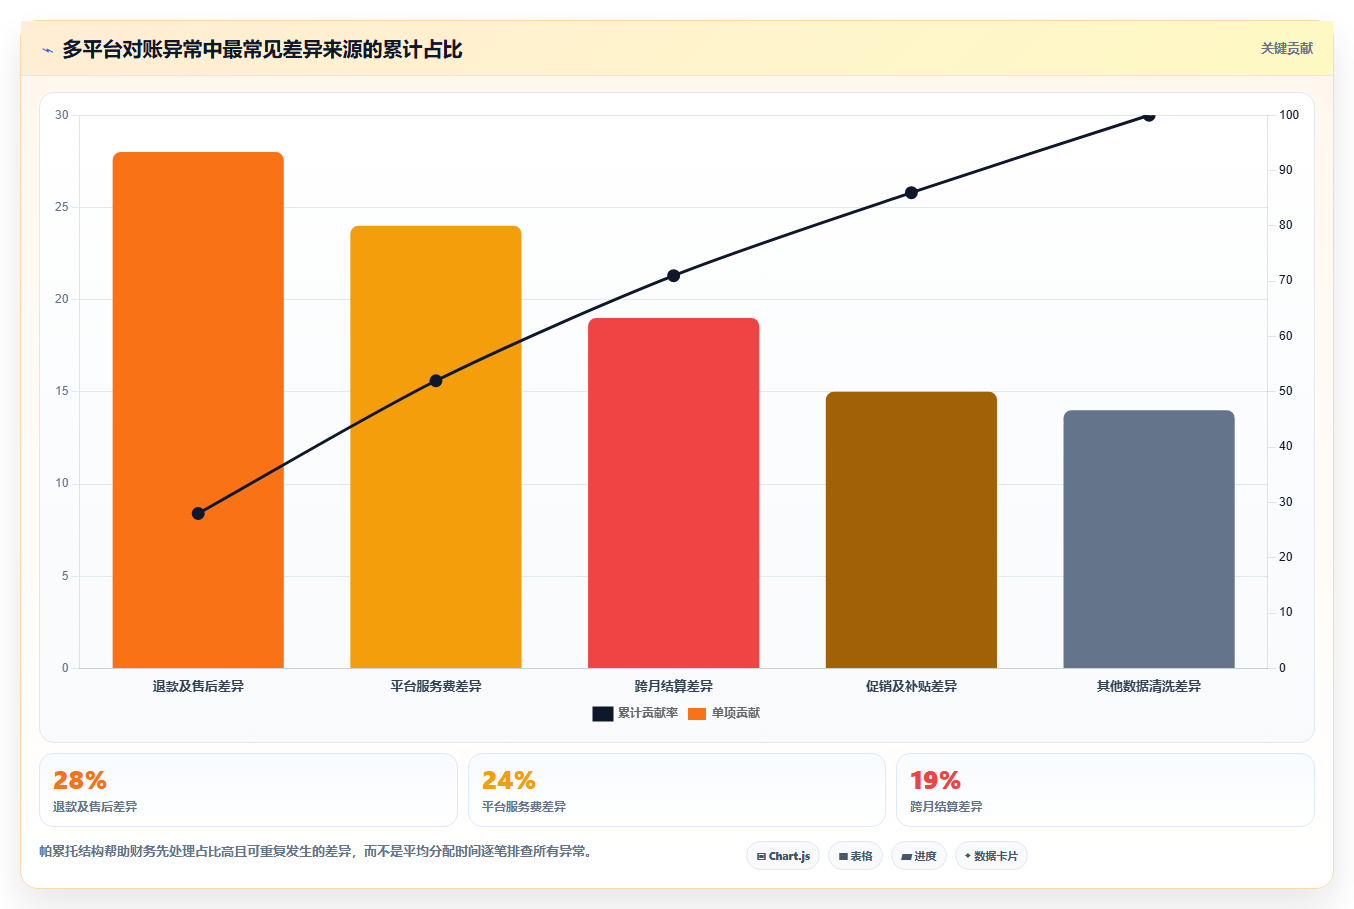Click the right axis value 100
The height and width of the screenshot is (909, 1354).
point(1289,115)
